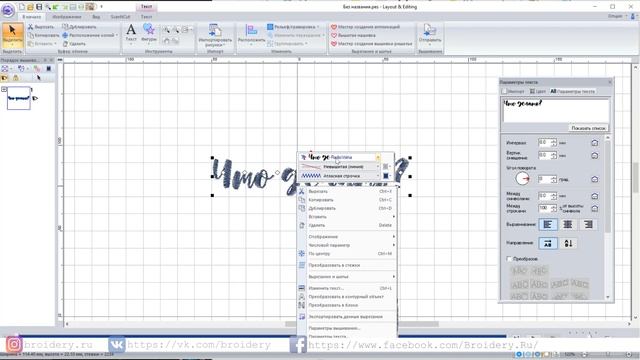Click dark blue region color swatch
The width and height of the screenshot is (640, 360).
[x=386, y=176]
